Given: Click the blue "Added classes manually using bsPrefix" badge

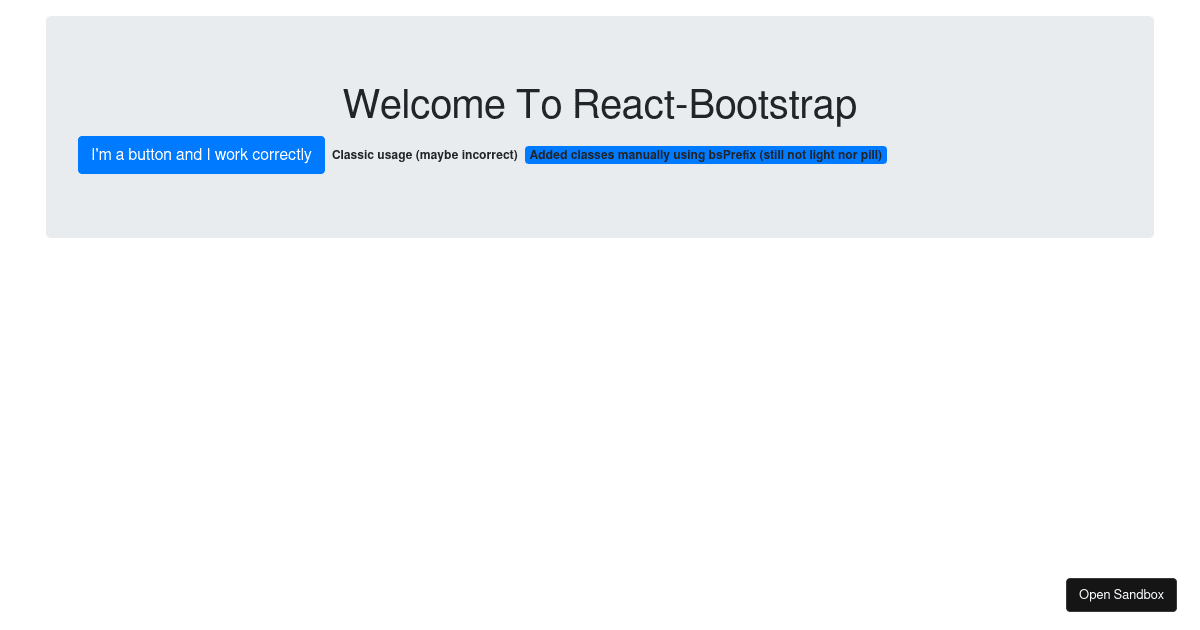Looking at the screenshot, I should click(706, 155).
